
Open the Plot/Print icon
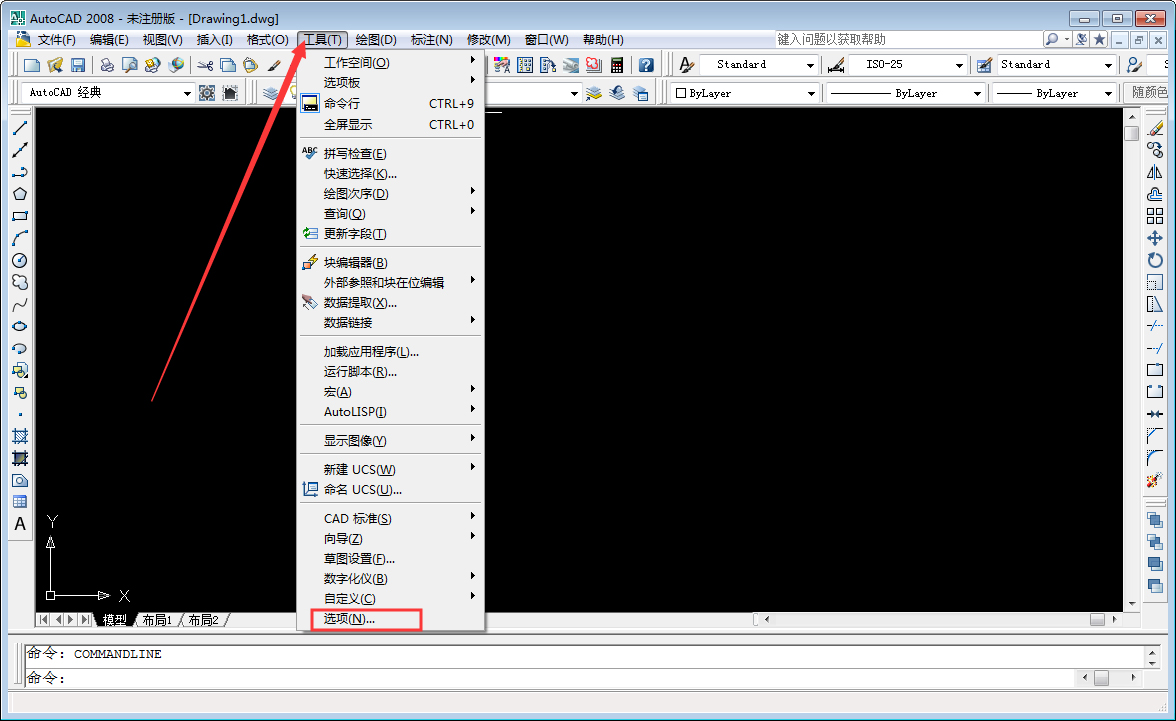107,65
